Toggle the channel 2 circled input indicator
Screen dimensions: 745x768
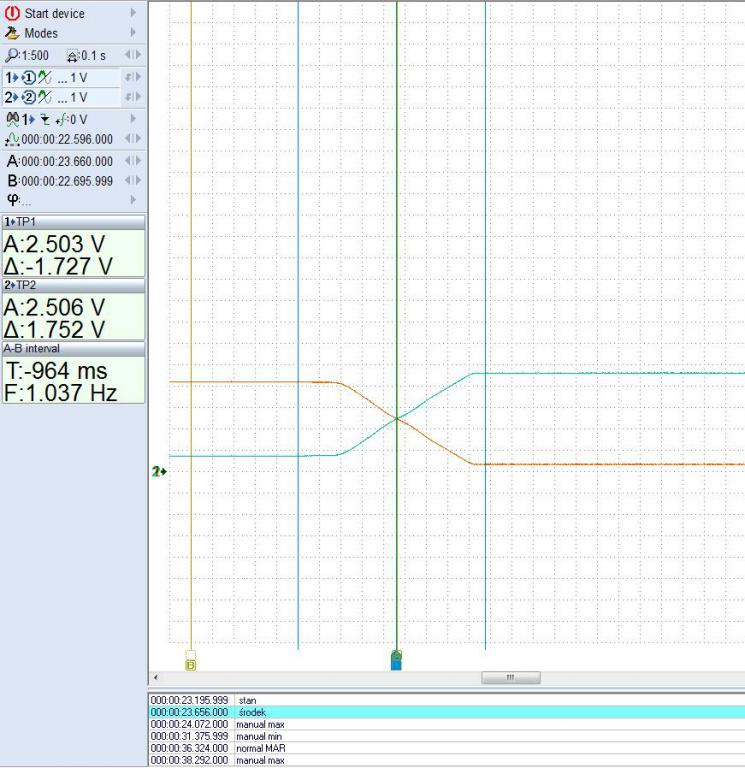click(x=29, y=97)
